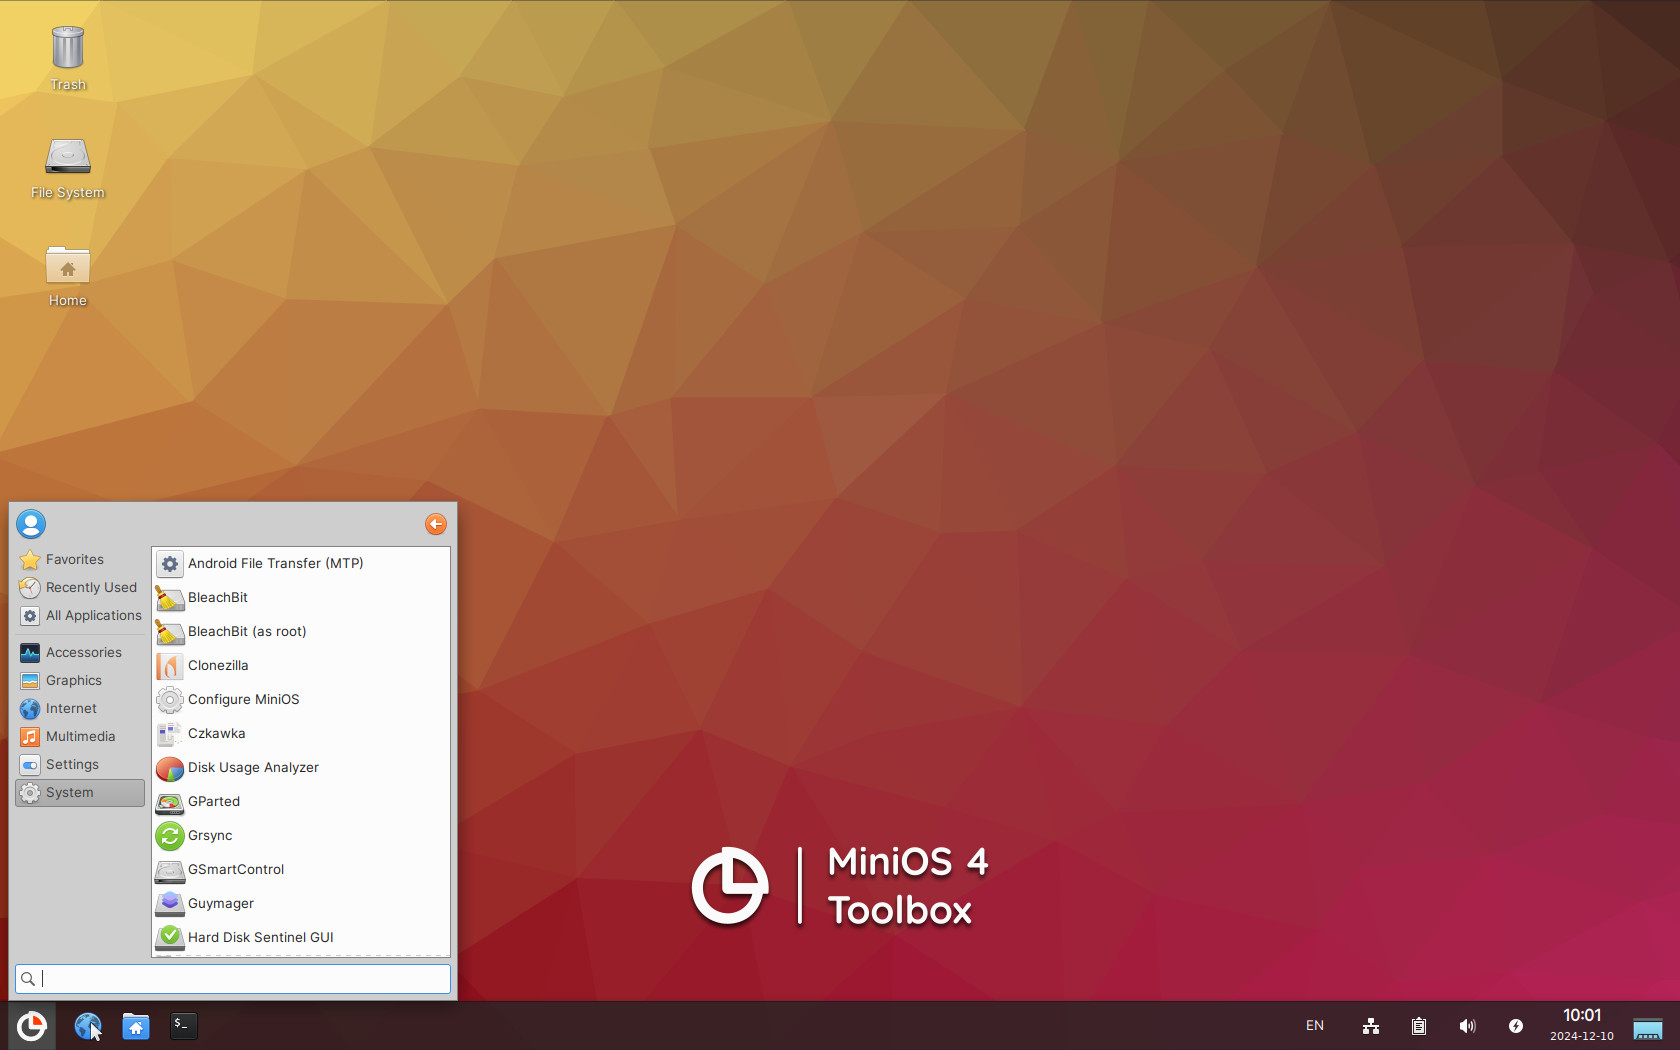Open Disk Usage Analyzer
The image size is (1680, 1050).
(x=301, y=767)
